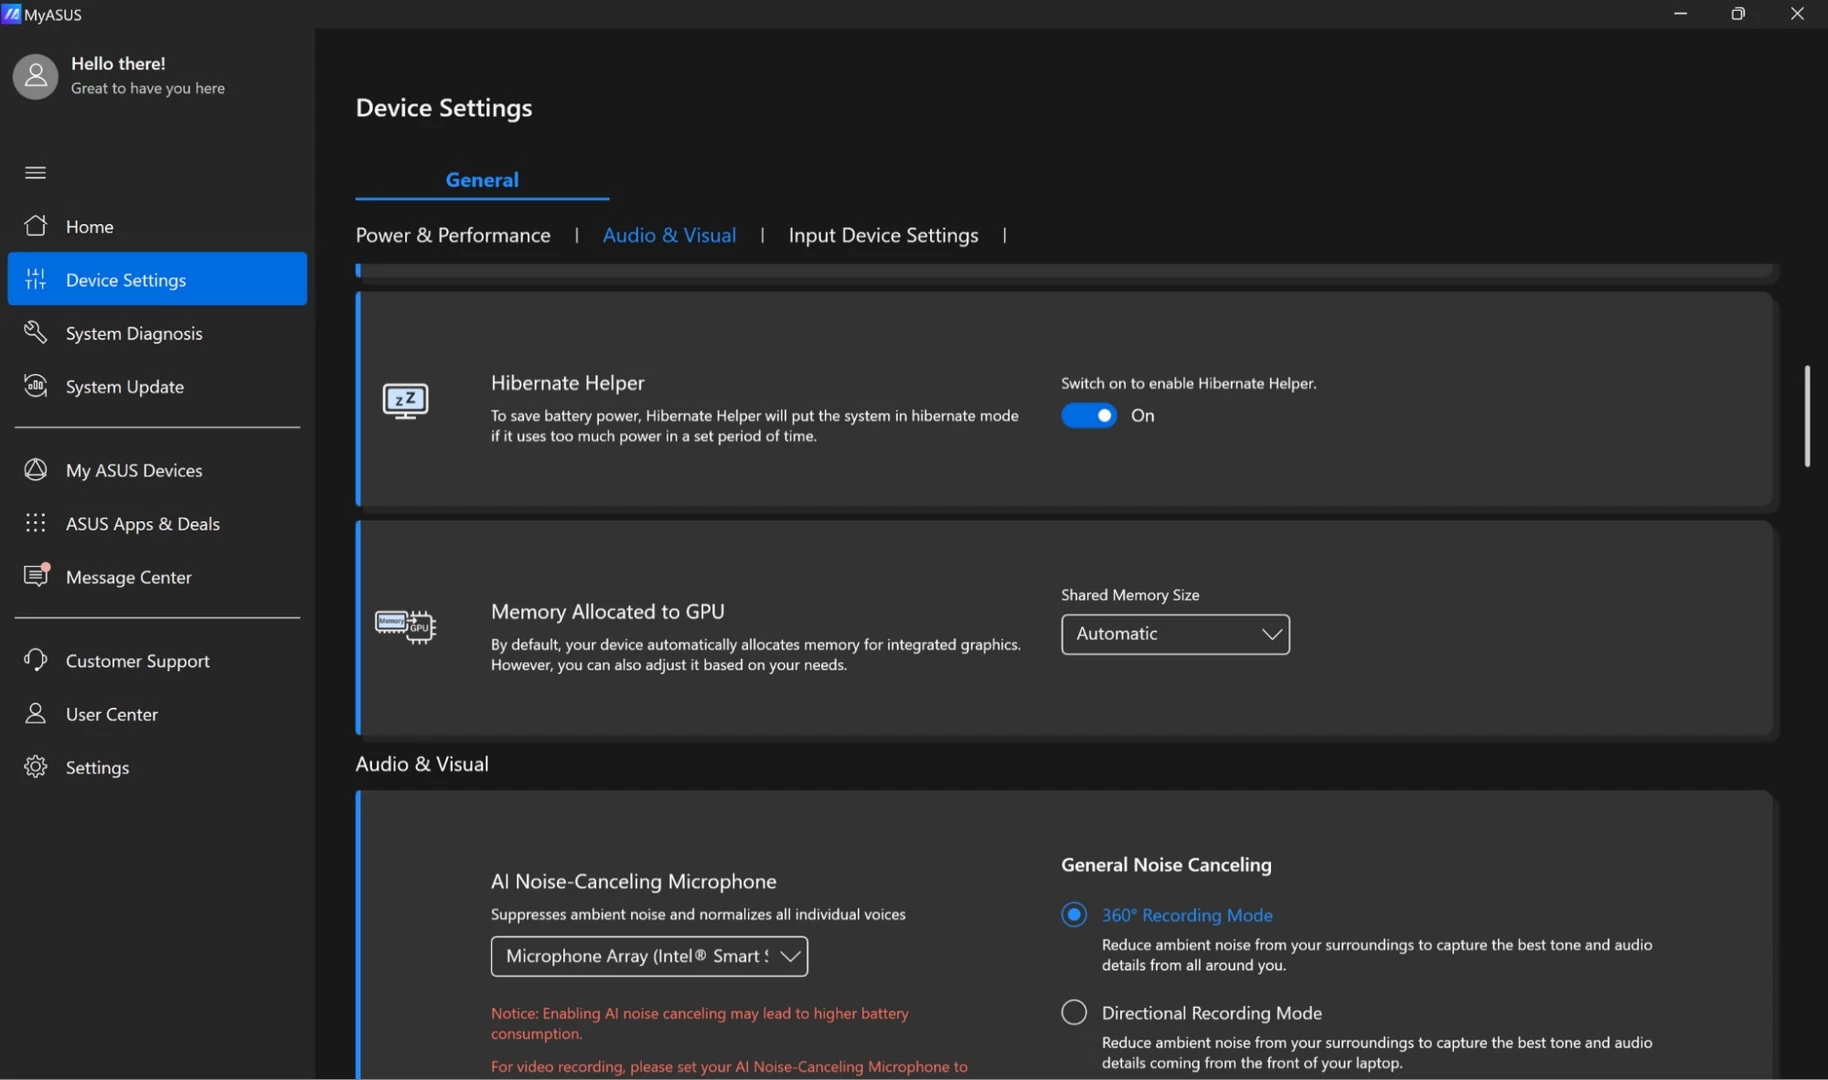
Task: Open the Settings gear icon
Action: [36, 767]
